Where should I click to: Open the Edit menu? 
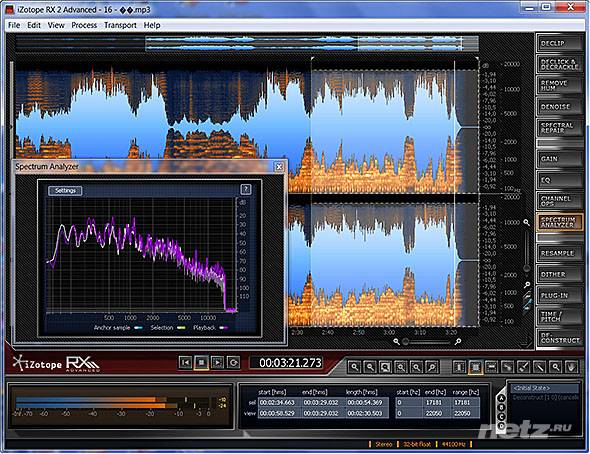click(x=33, y=25)
